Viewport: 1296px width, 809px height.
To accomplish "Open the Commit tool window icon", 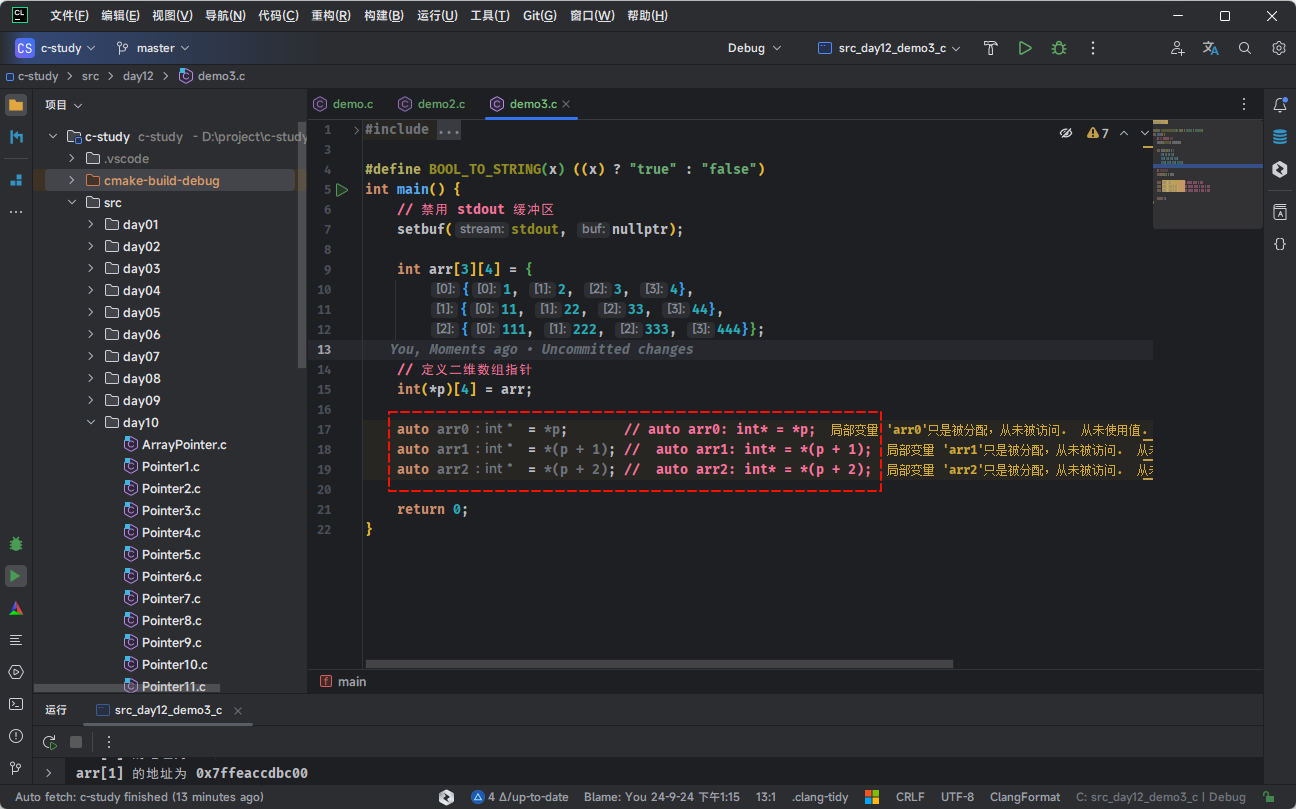I will 16,137.
